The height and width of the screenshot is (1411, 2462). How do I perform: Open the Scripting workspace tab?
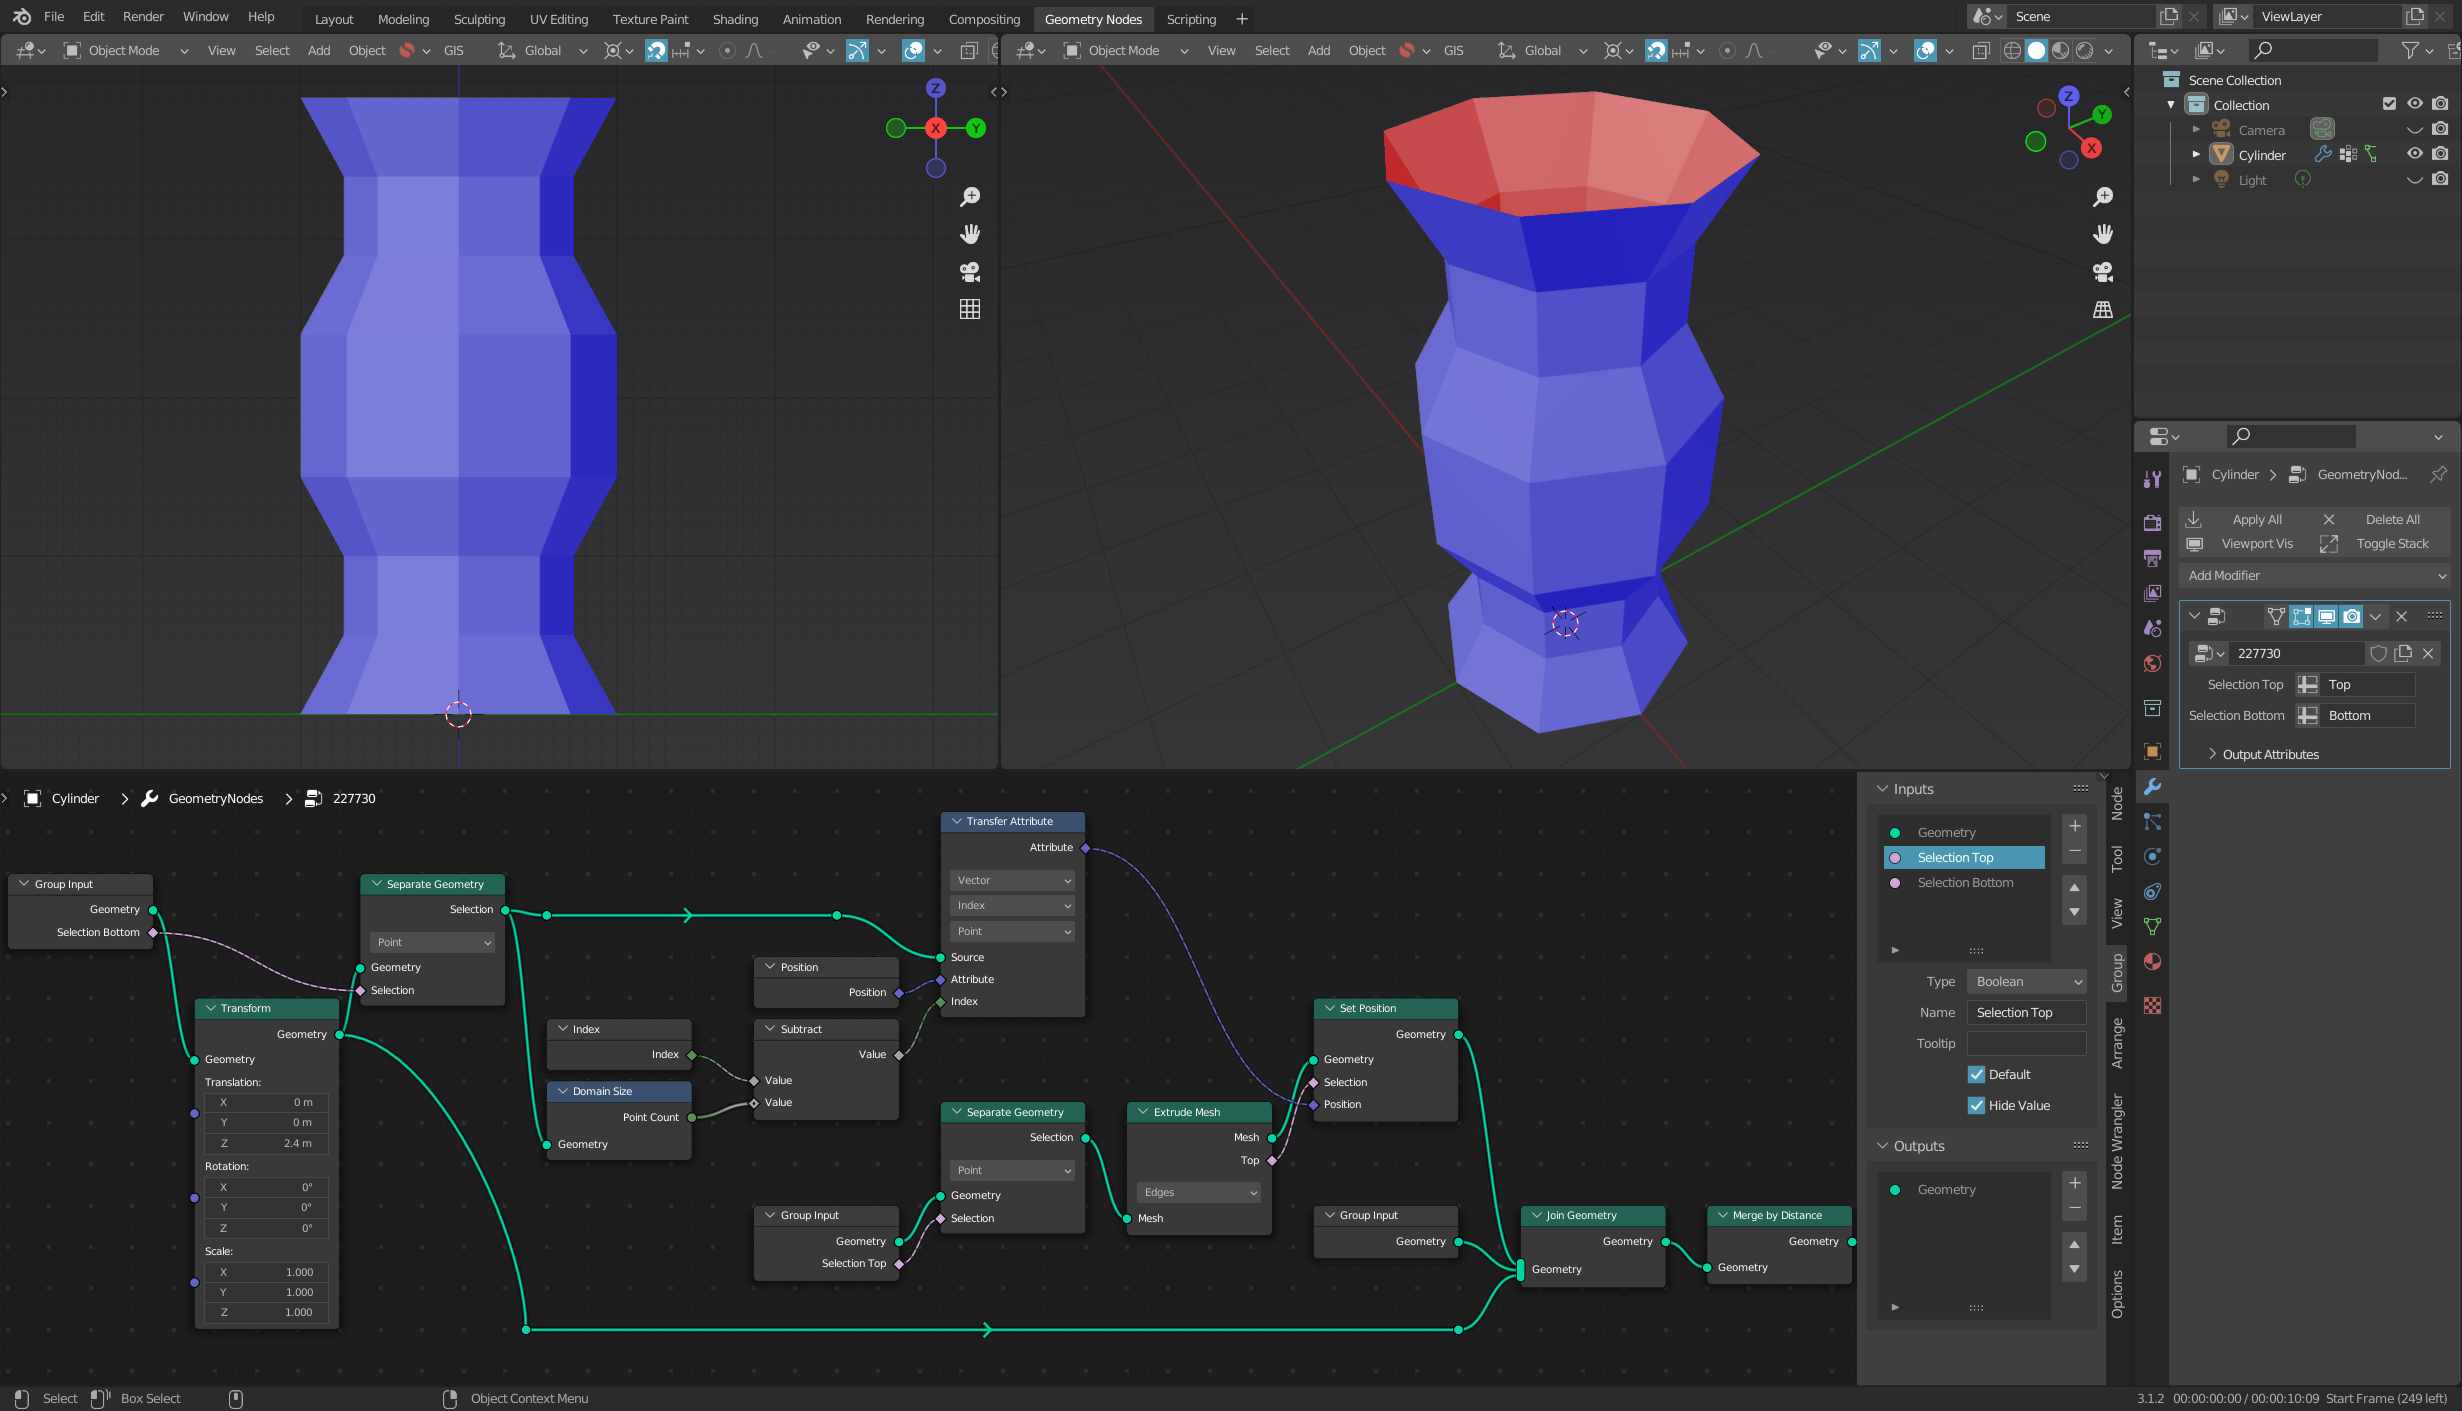[x=1191, y=19]
